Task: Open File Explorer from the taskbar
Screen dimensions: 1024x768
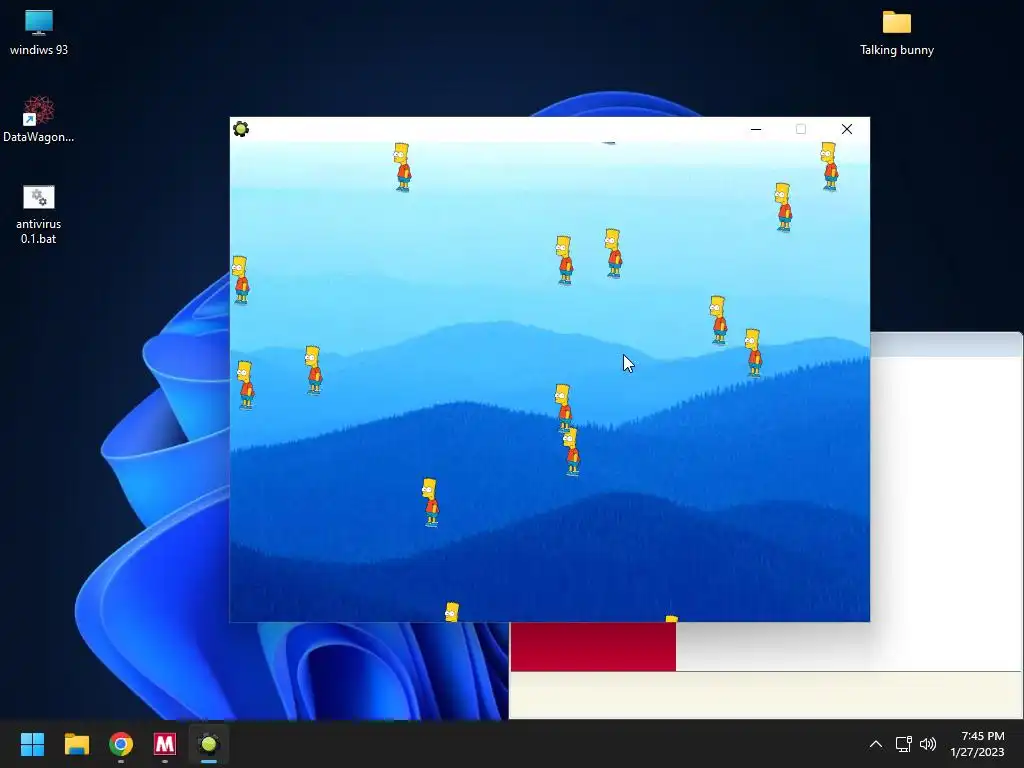Action: [76, 744]
